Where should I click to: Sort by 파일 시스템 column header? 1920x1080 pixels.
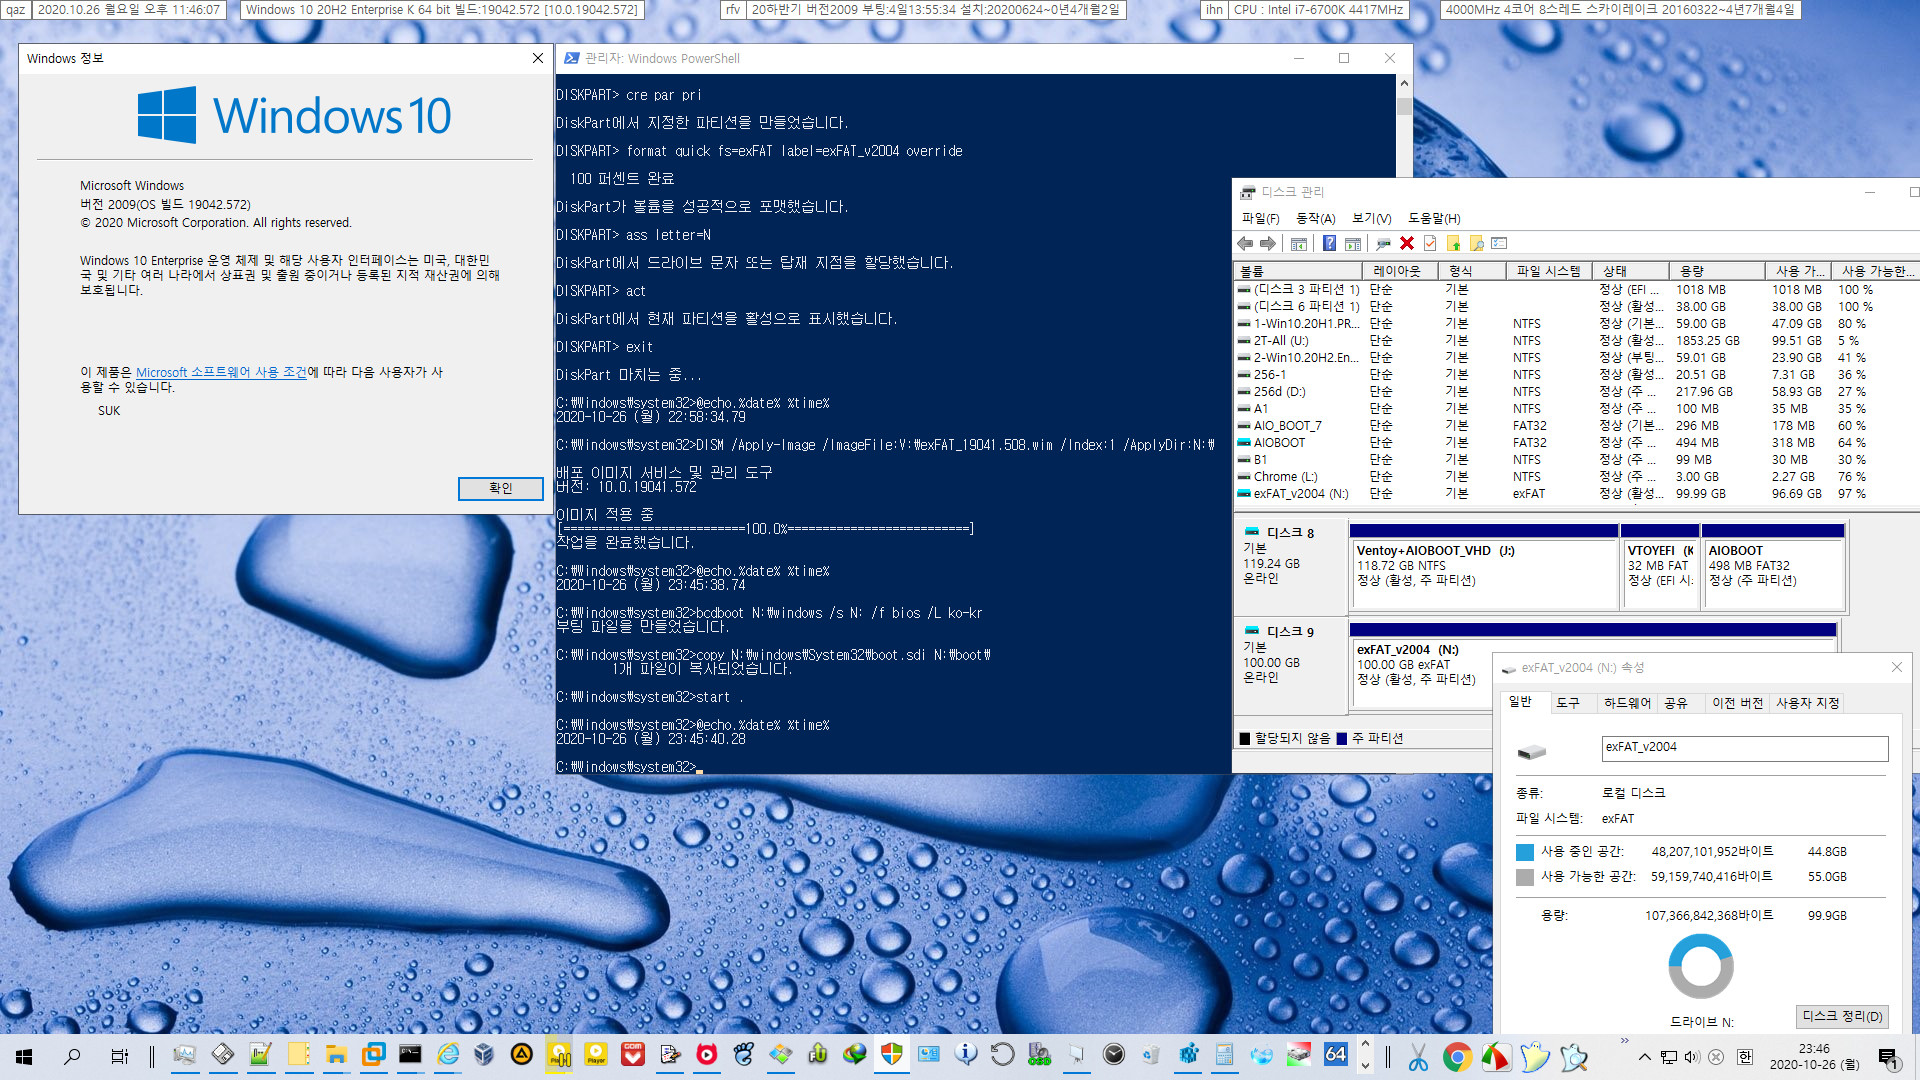click(x=1549, y=271)
